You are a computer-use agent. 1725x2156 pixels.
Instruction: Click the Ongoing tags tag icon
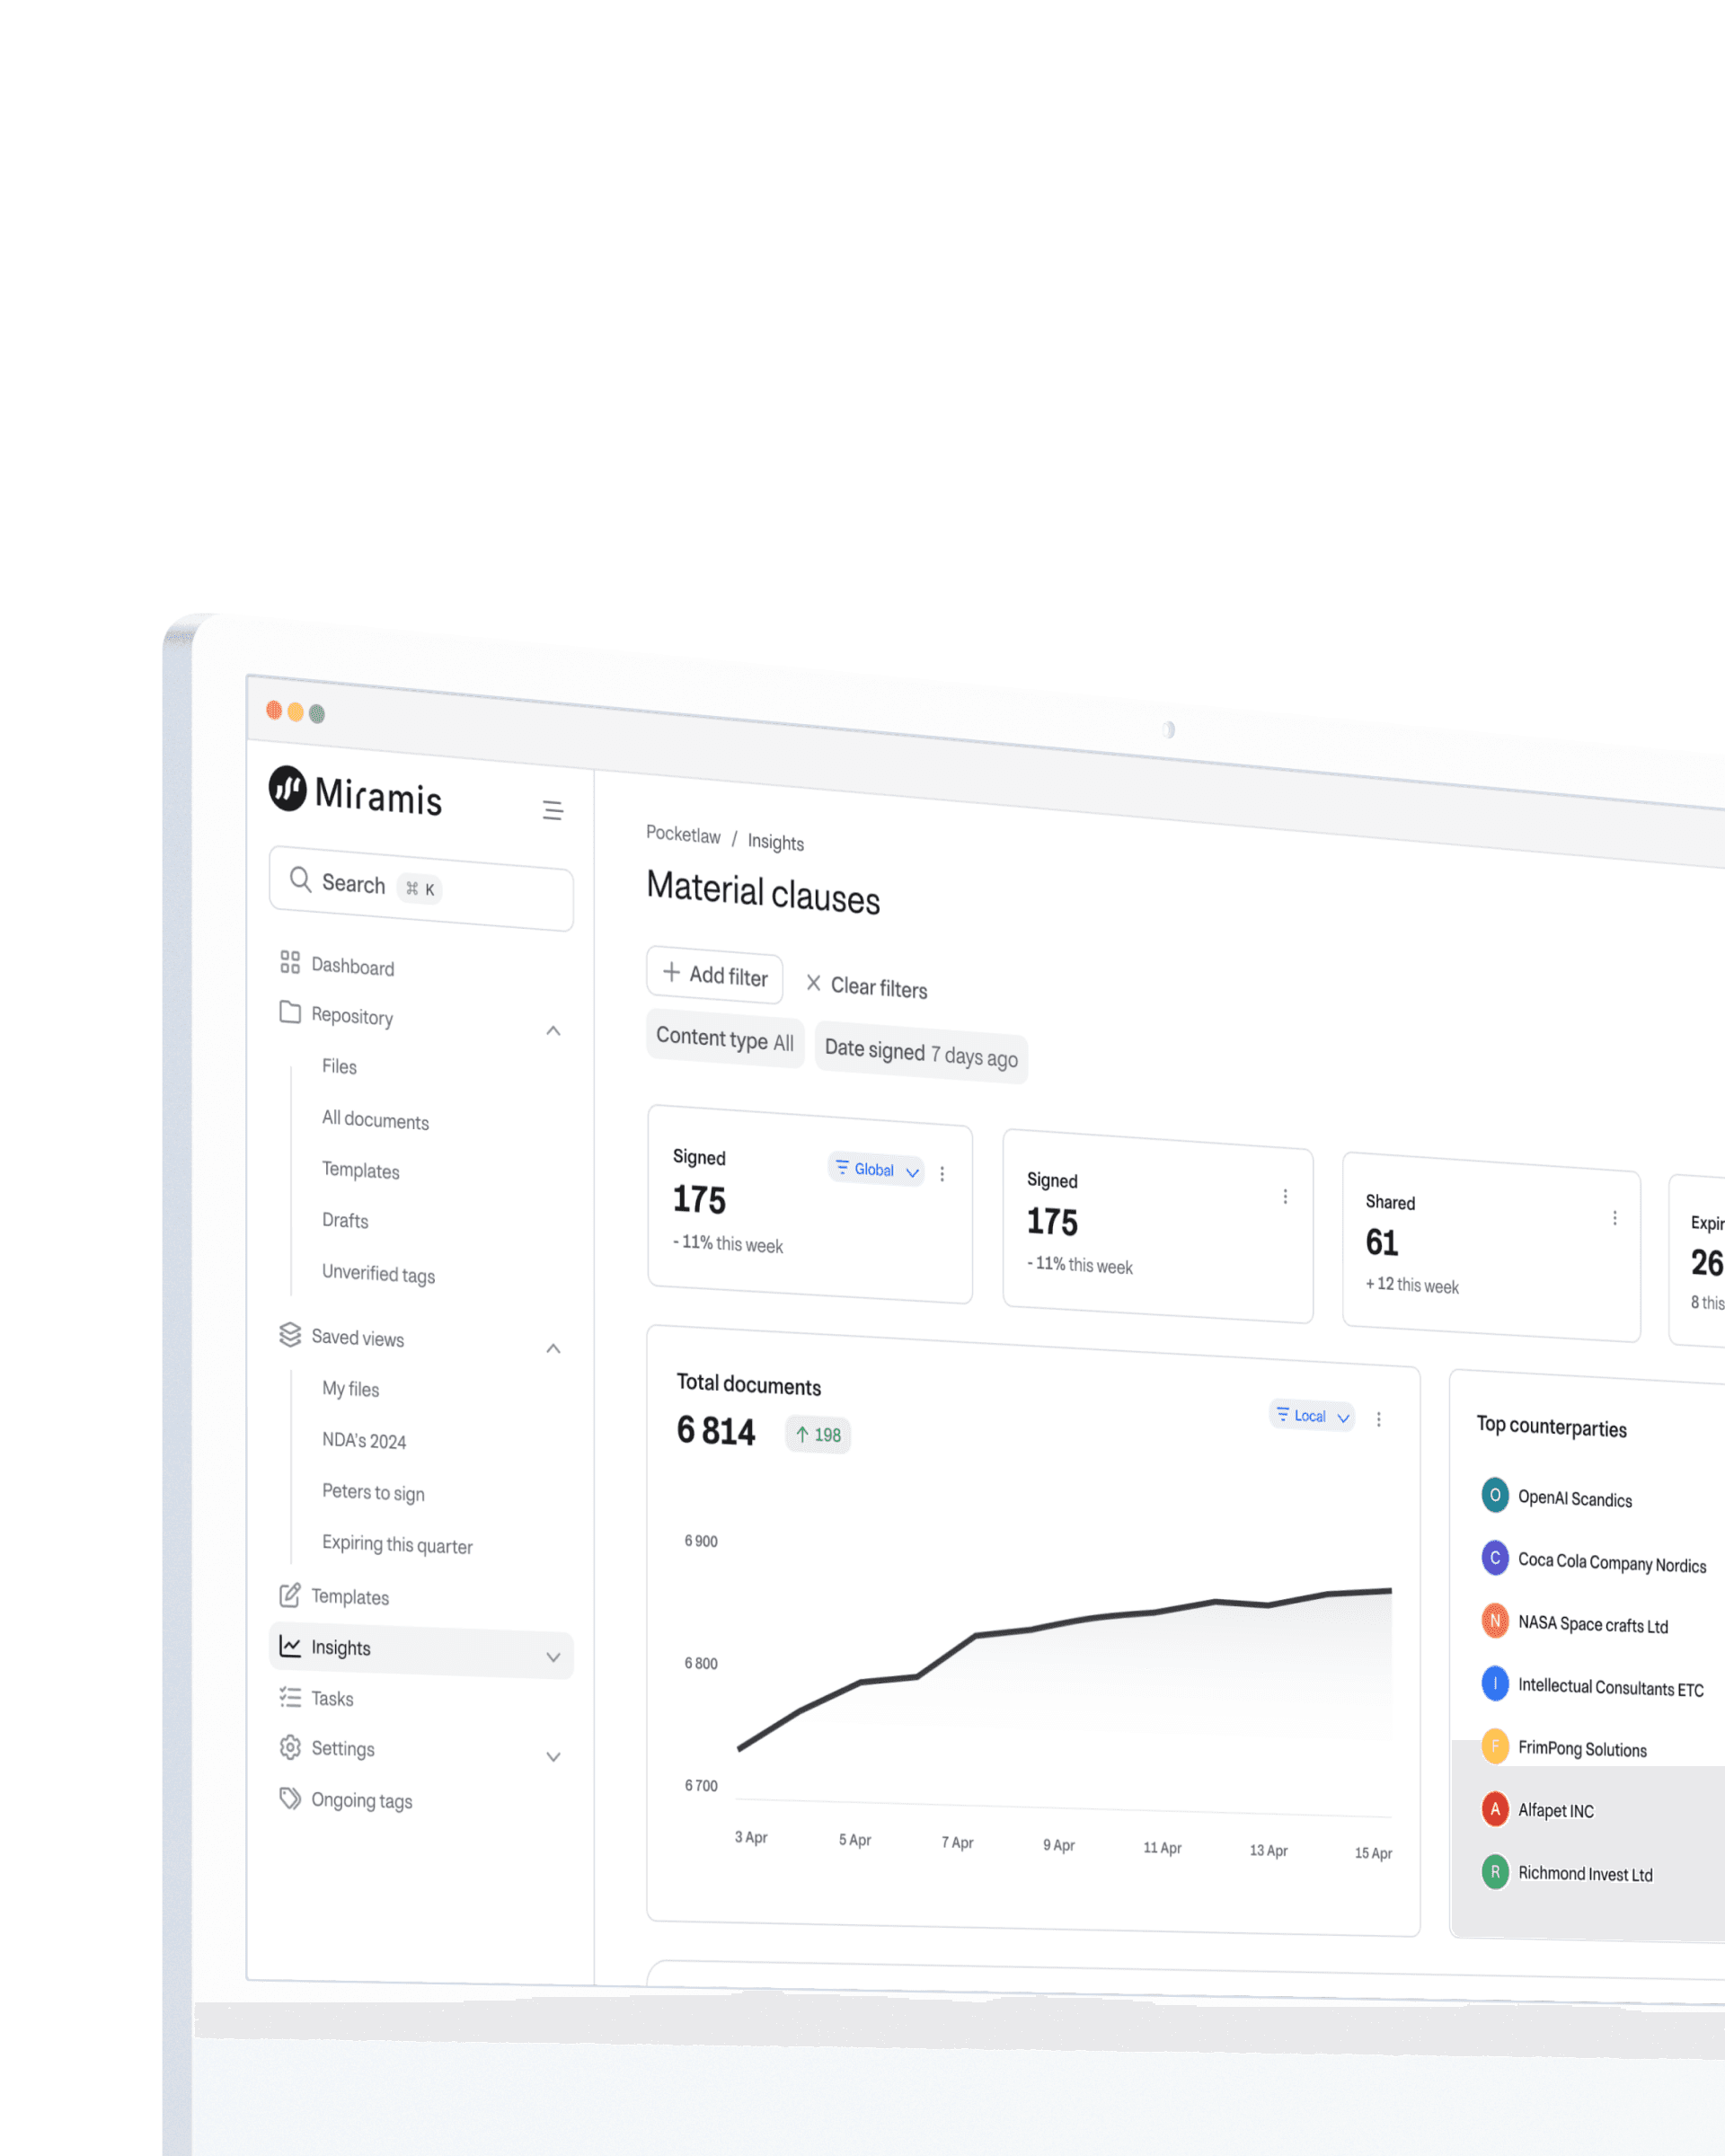tap(290, 1798)
